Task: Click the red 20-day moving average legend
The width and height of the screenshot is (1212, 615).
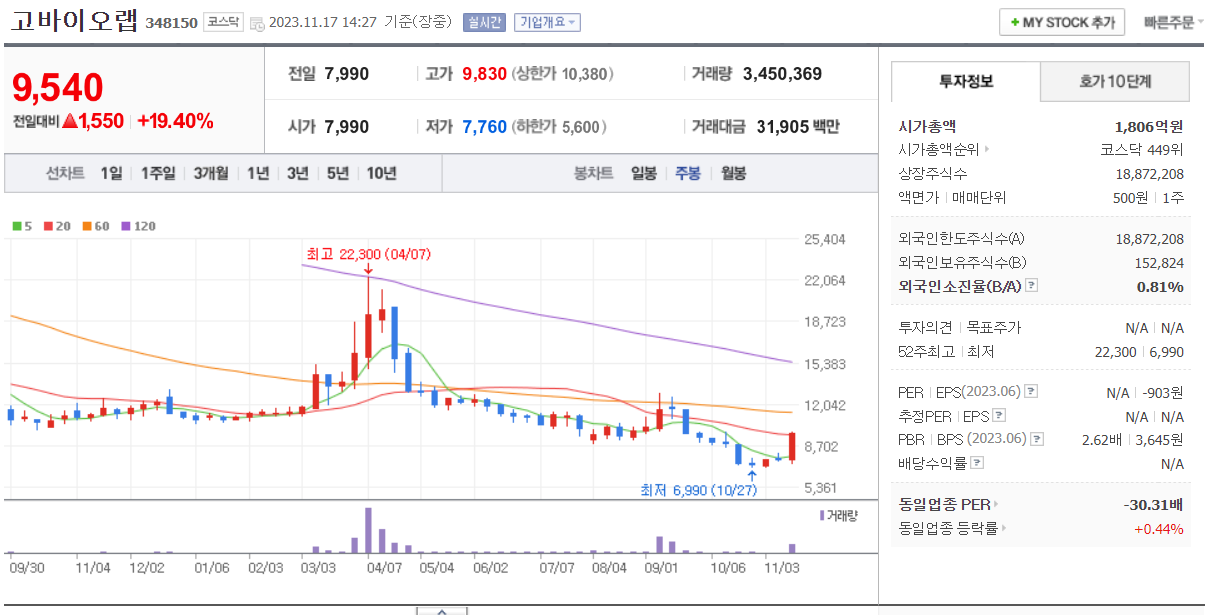Action: tap(55, 226)
